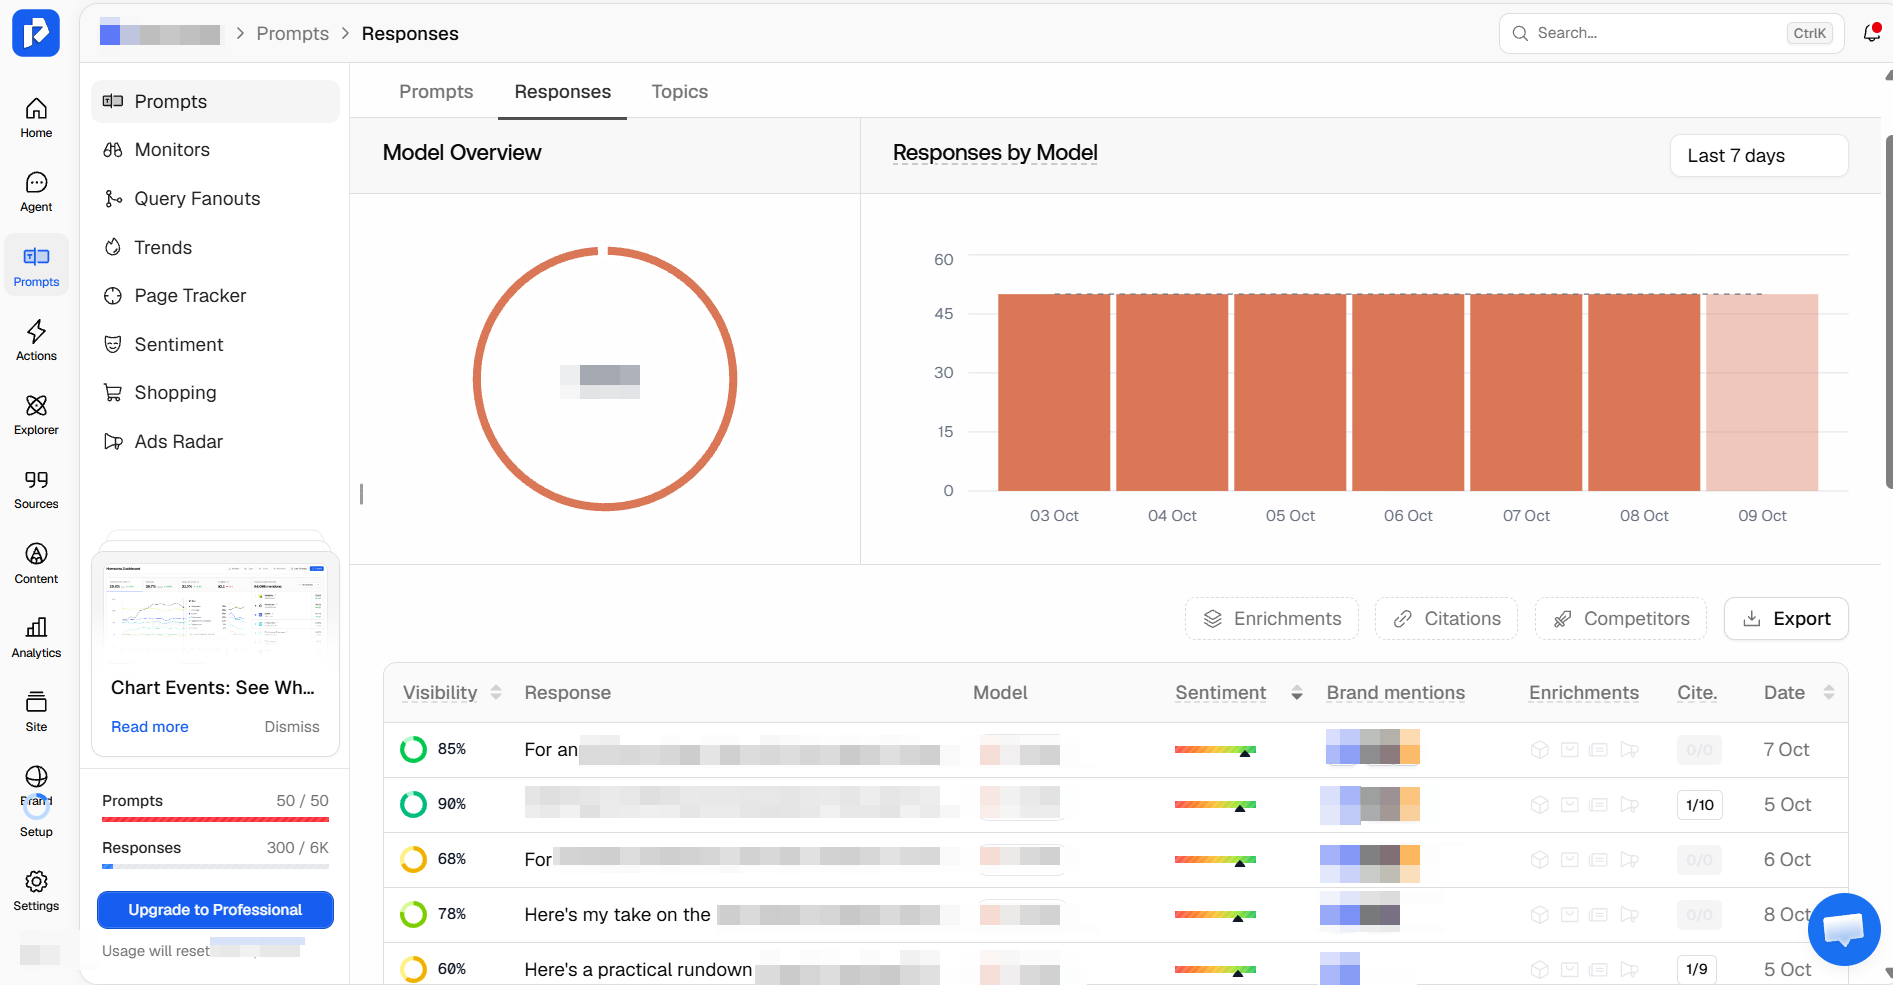Open Settings gear in the sidebar

pos(36,890)
